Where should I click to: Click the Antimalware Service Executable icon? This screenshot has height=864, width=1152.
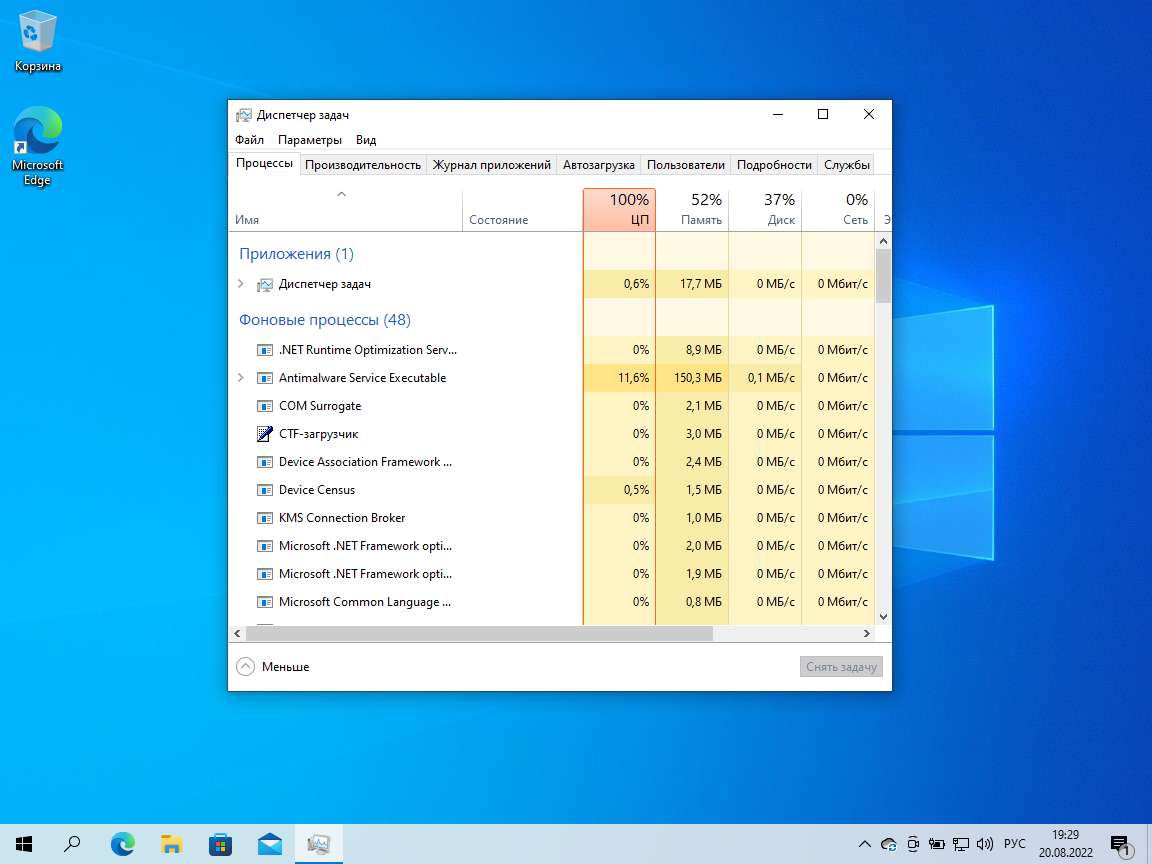264,378
